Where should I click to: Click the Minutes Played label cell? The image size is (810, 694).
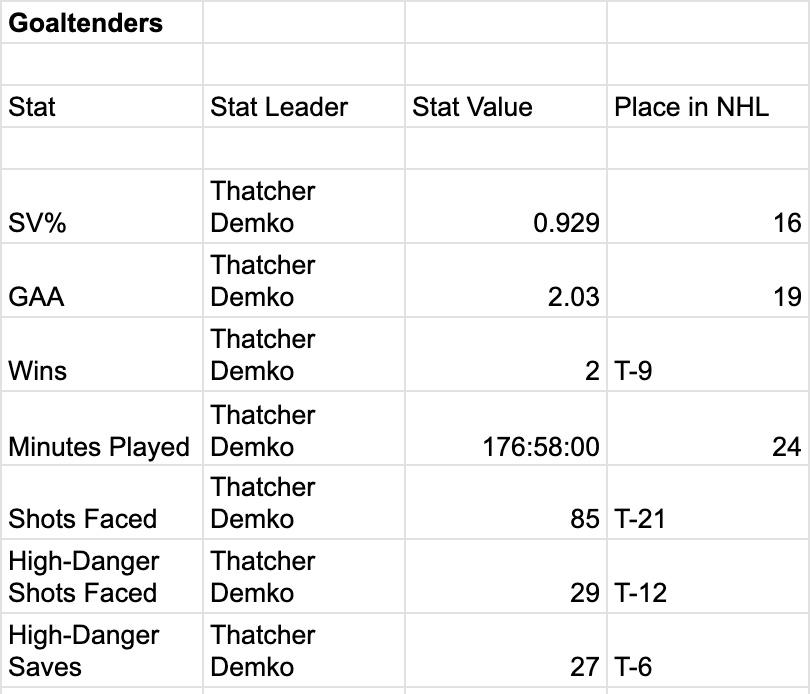point(98,446)
